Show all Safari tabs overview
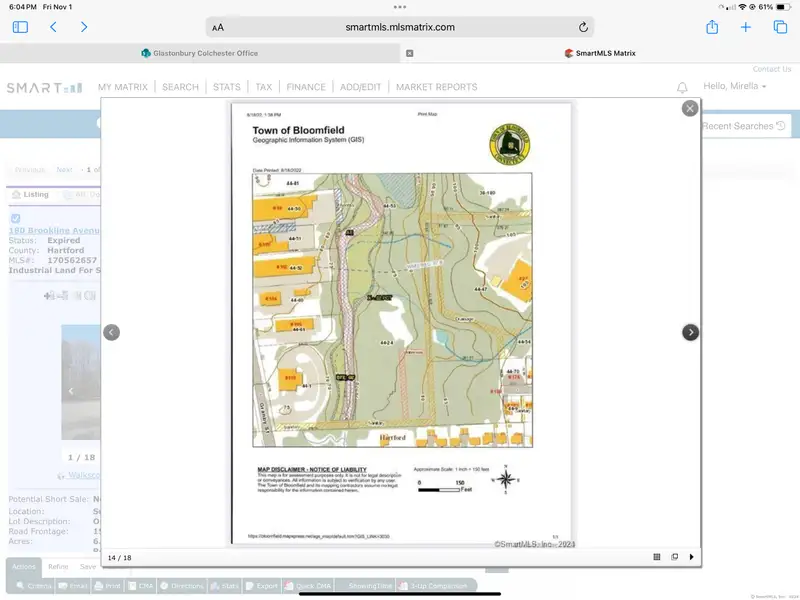The image size is (800, 600). click(x=780, y=27)
